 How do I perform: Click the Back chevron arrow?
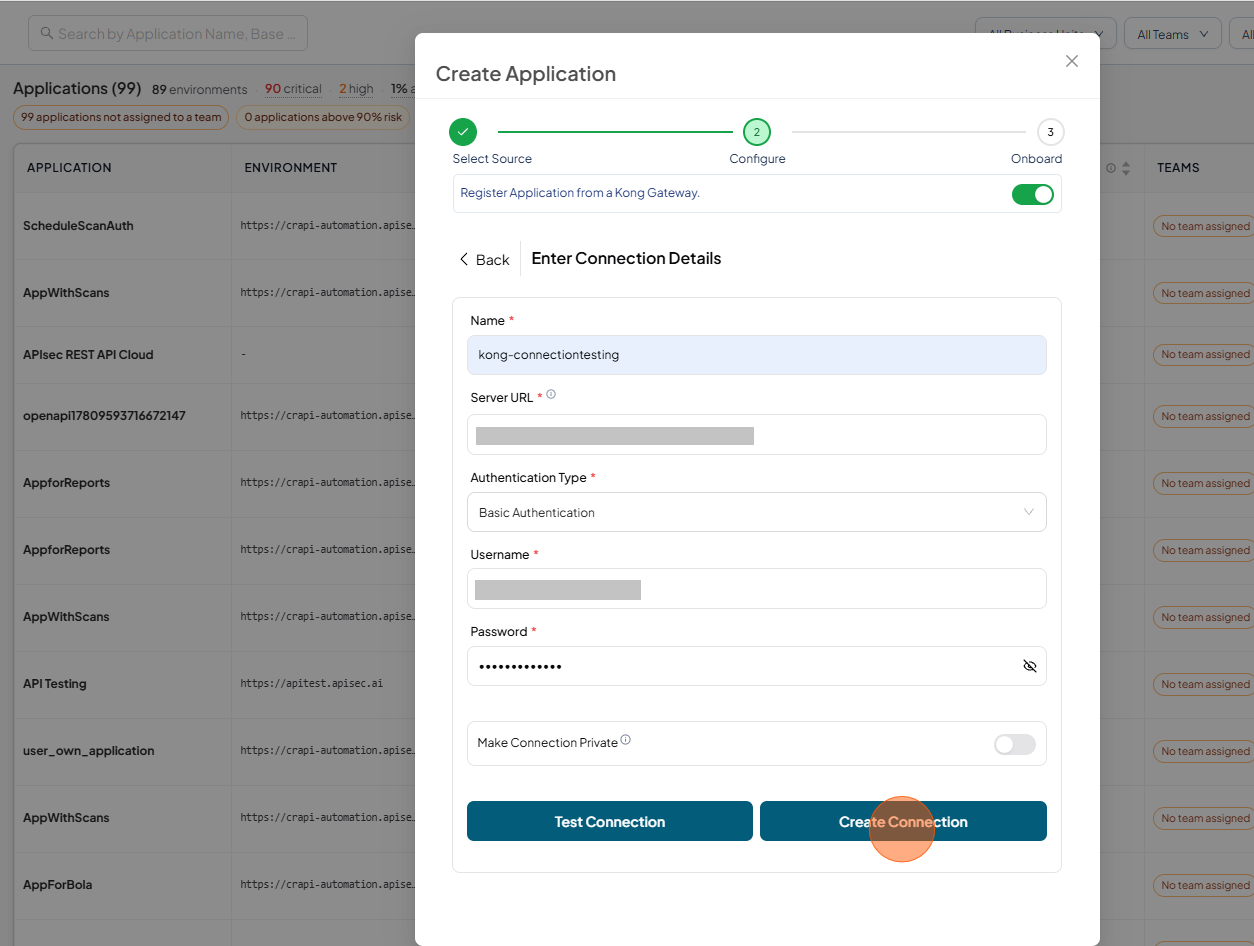(464, 259)
